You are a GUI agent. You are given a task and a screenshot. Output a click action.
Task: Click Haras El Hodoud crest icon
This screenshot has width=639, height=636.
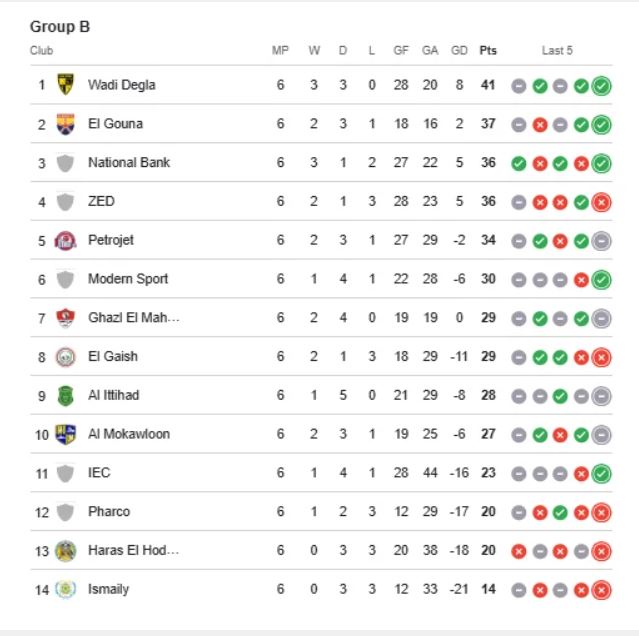pos(66,550)
